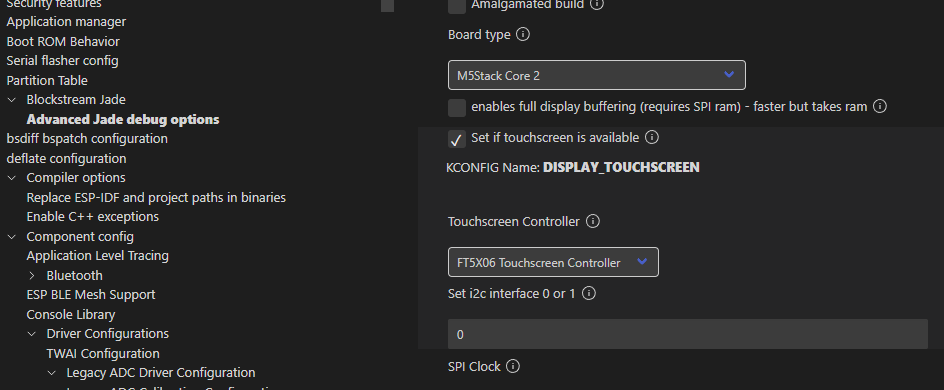Select Advanced Jade debug options
This screenshot has width=944, height=390.
click(123, 119)
